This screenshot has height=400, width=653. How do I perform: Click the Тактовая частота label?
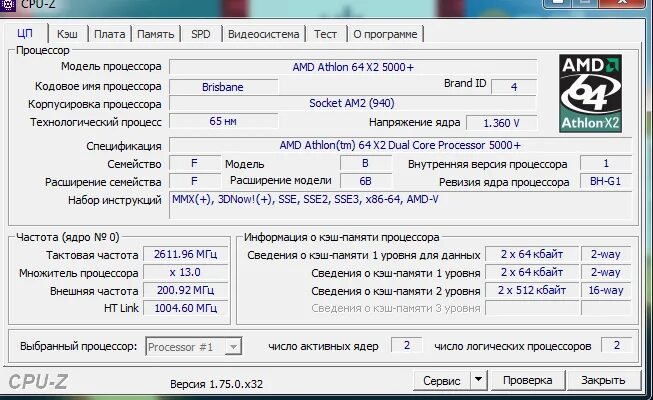pyautogui.click(x=92, y=255)
